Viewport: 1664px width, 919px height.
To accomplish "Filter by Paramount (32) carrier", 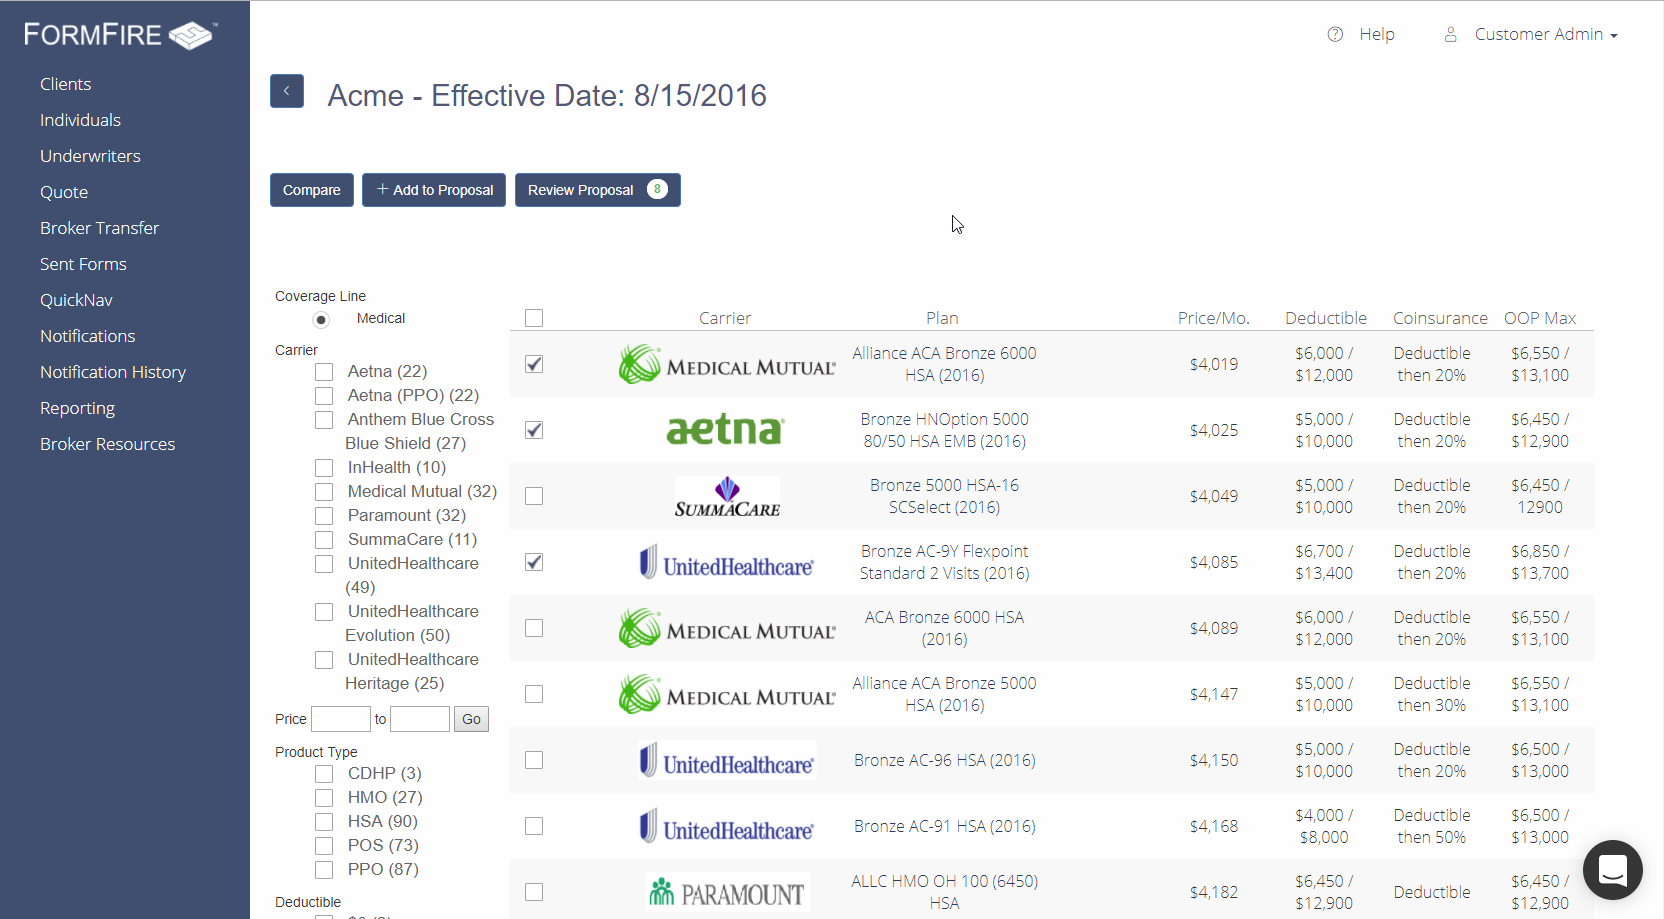I will (324, 516).
